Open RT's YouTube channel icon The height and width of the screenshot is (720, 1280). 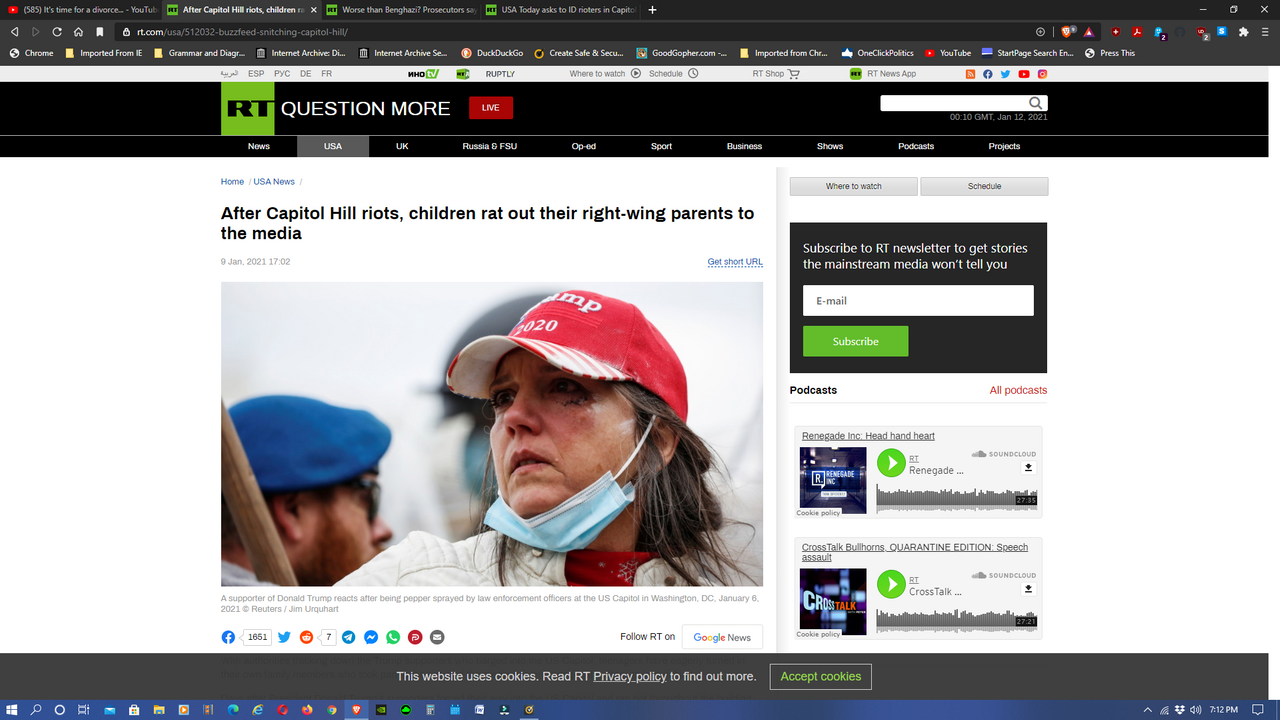coord(1024,74)
